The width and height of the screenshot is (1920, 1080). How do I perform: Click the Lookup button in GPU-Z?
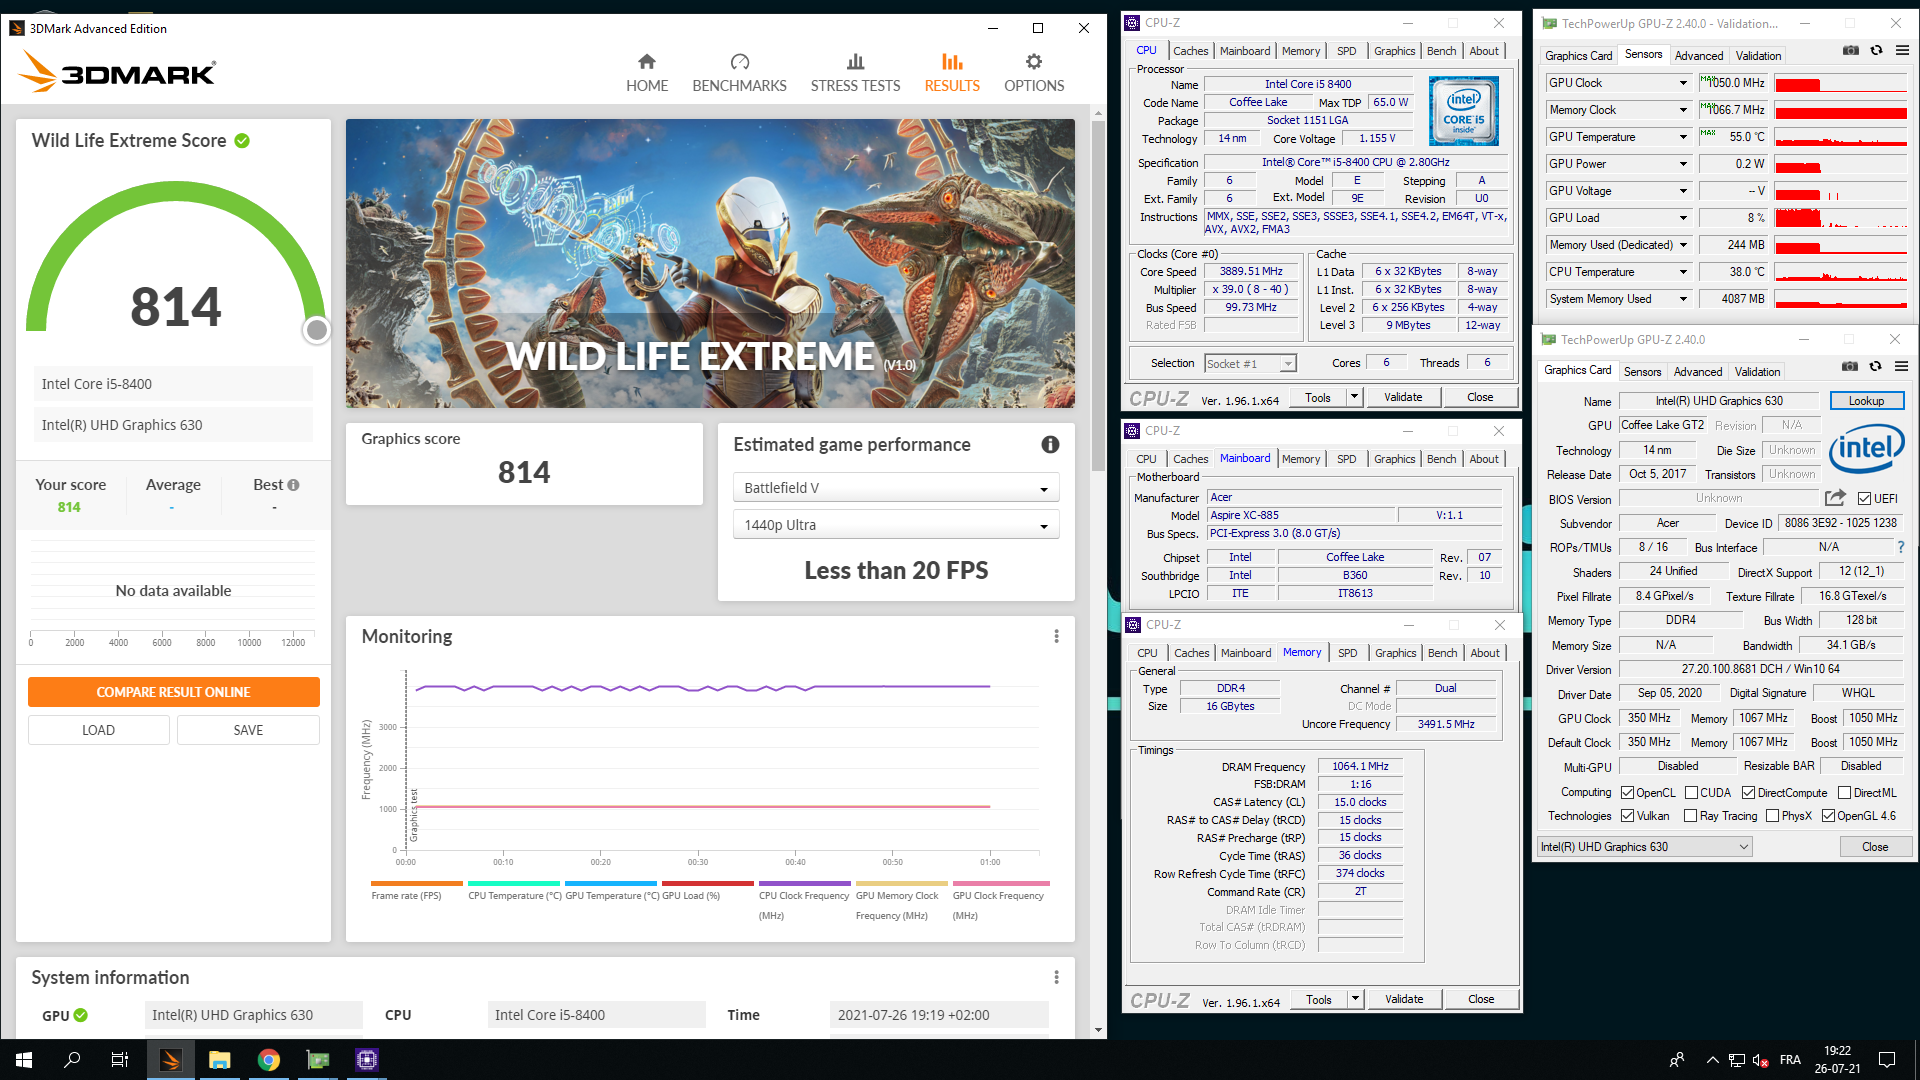point(1866,401)
